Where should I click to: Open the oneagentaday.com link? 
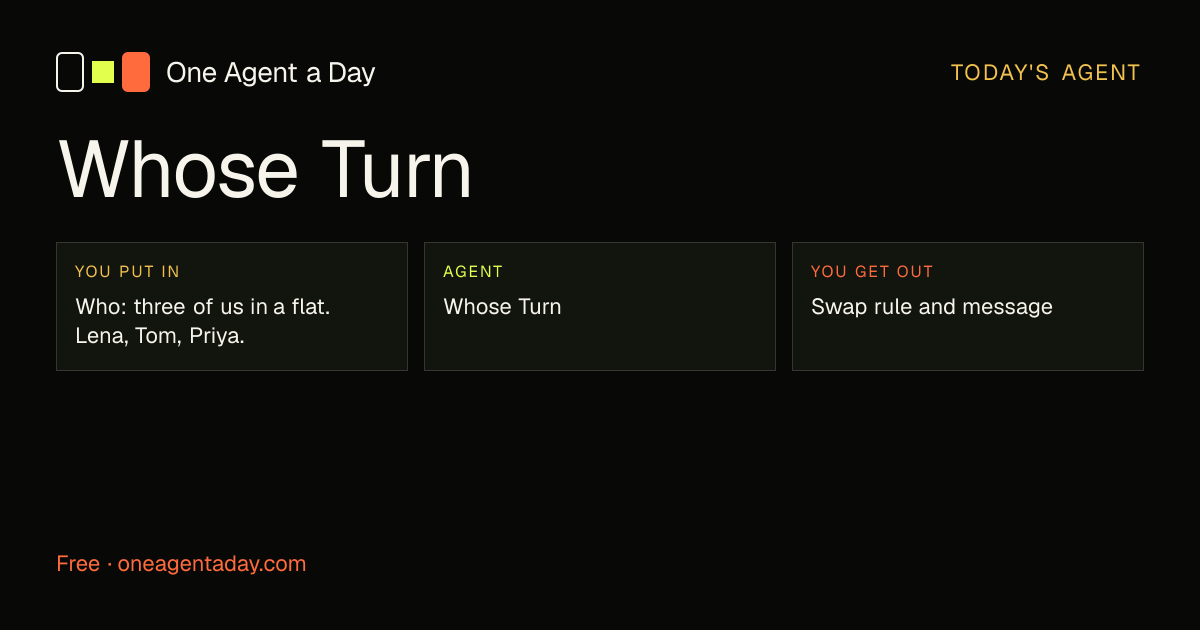click(x=212, y=564)
